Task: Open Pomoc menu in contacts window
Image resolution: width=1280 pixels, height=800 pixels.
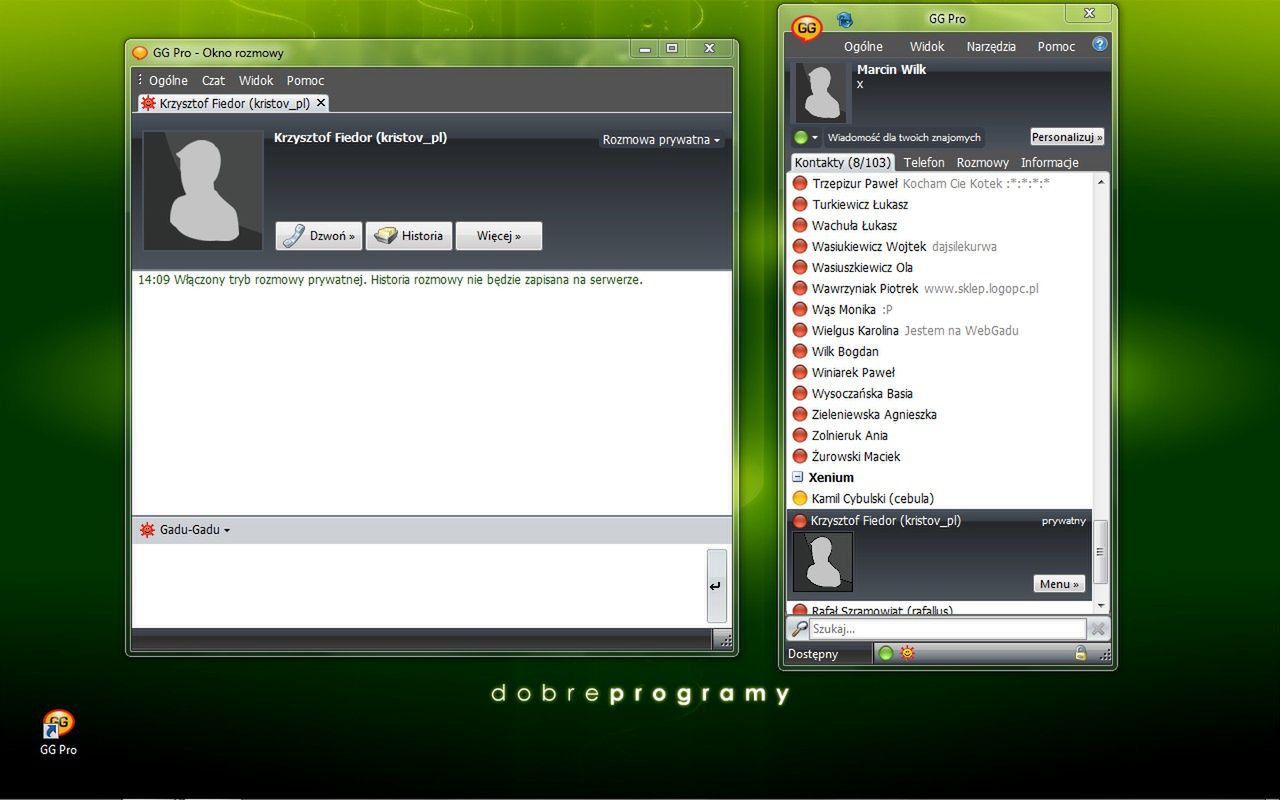Action: [1056, 46]
